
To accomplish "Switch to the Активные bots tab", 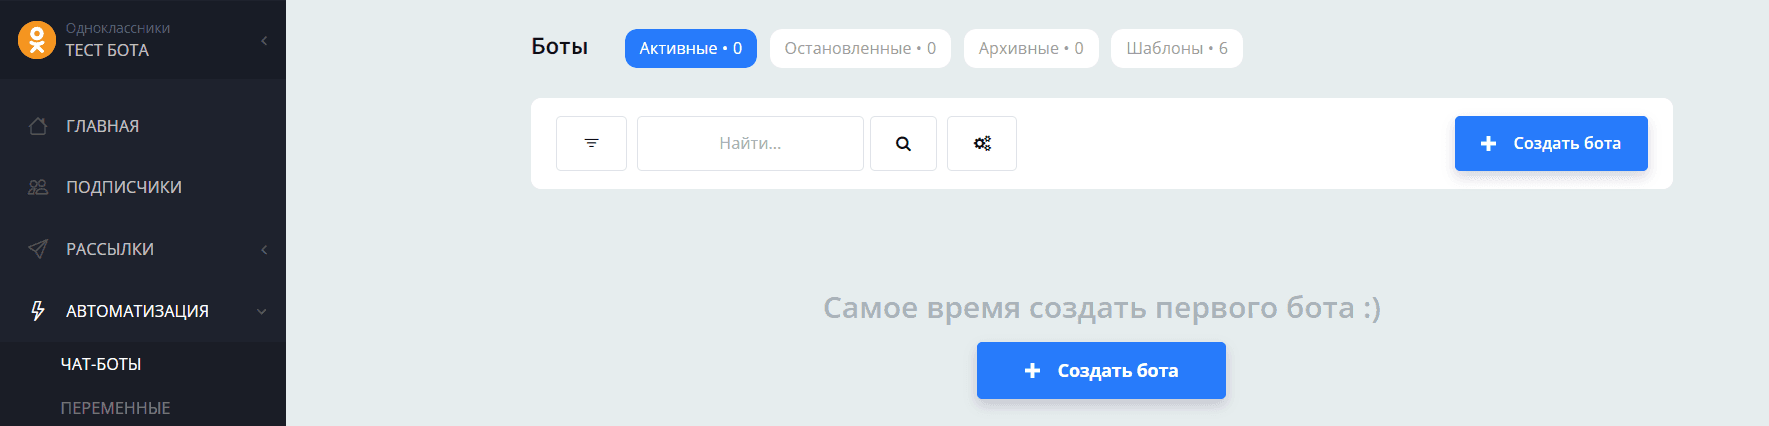I will pyautogui.click(x=691, y=48).
